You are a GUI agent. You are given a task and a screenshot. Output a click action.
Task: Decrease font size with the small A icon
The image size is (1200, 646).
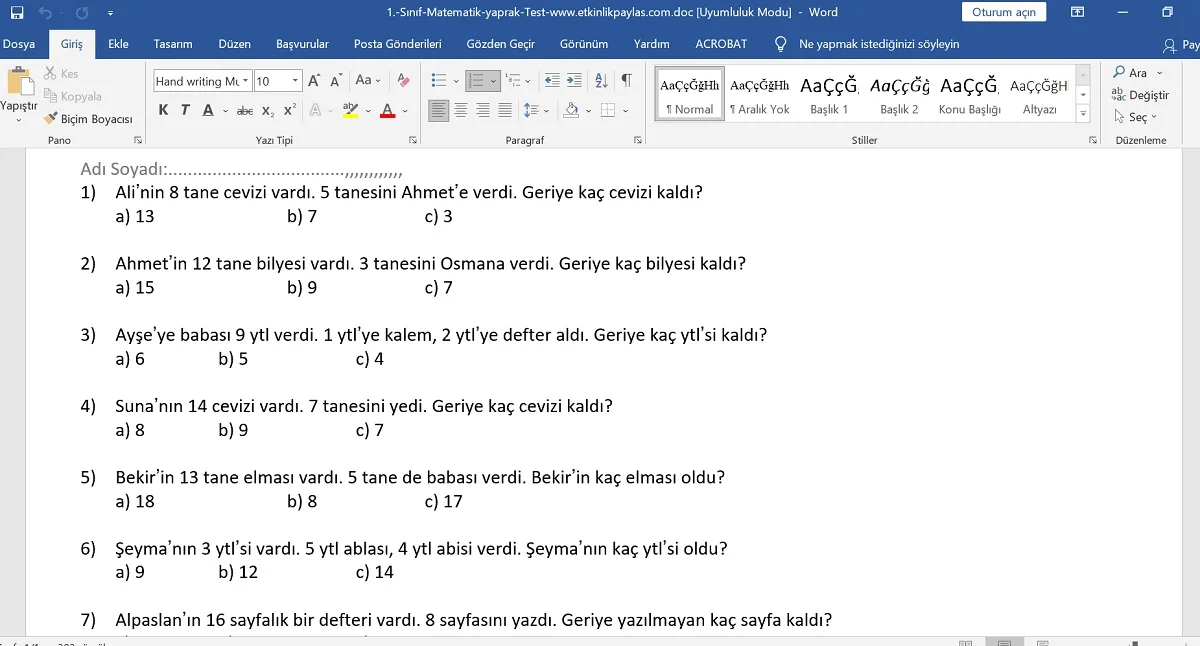click(335, 81)
